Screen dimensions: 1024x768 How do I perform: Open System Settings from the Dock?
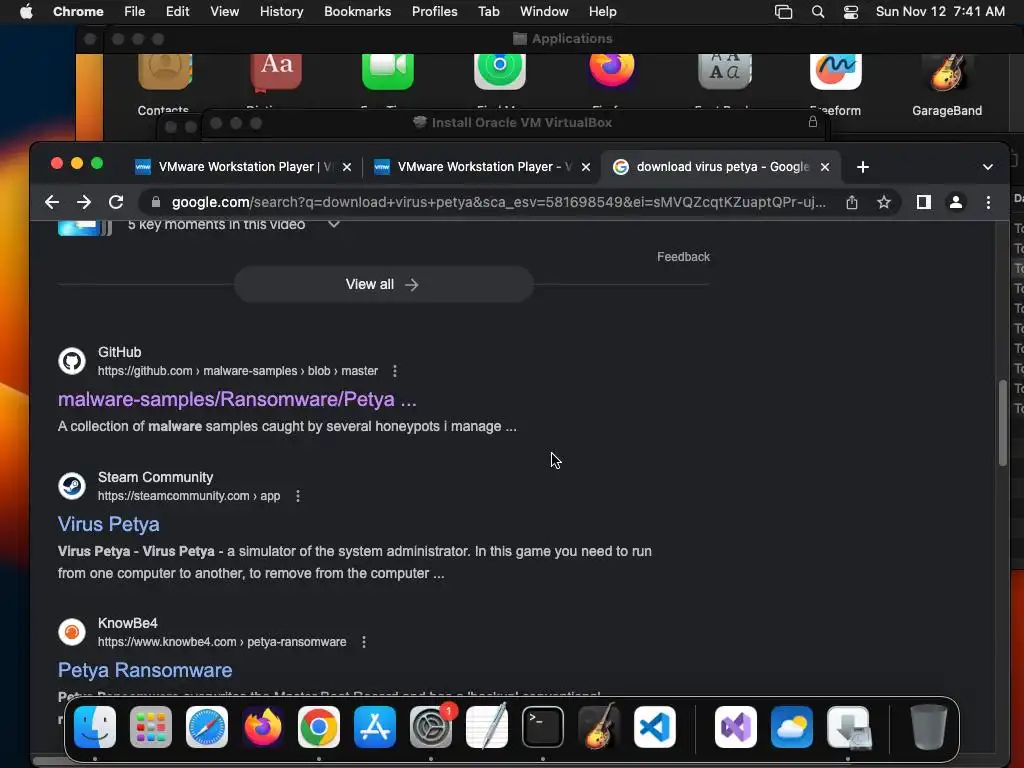tap(431, 727)
